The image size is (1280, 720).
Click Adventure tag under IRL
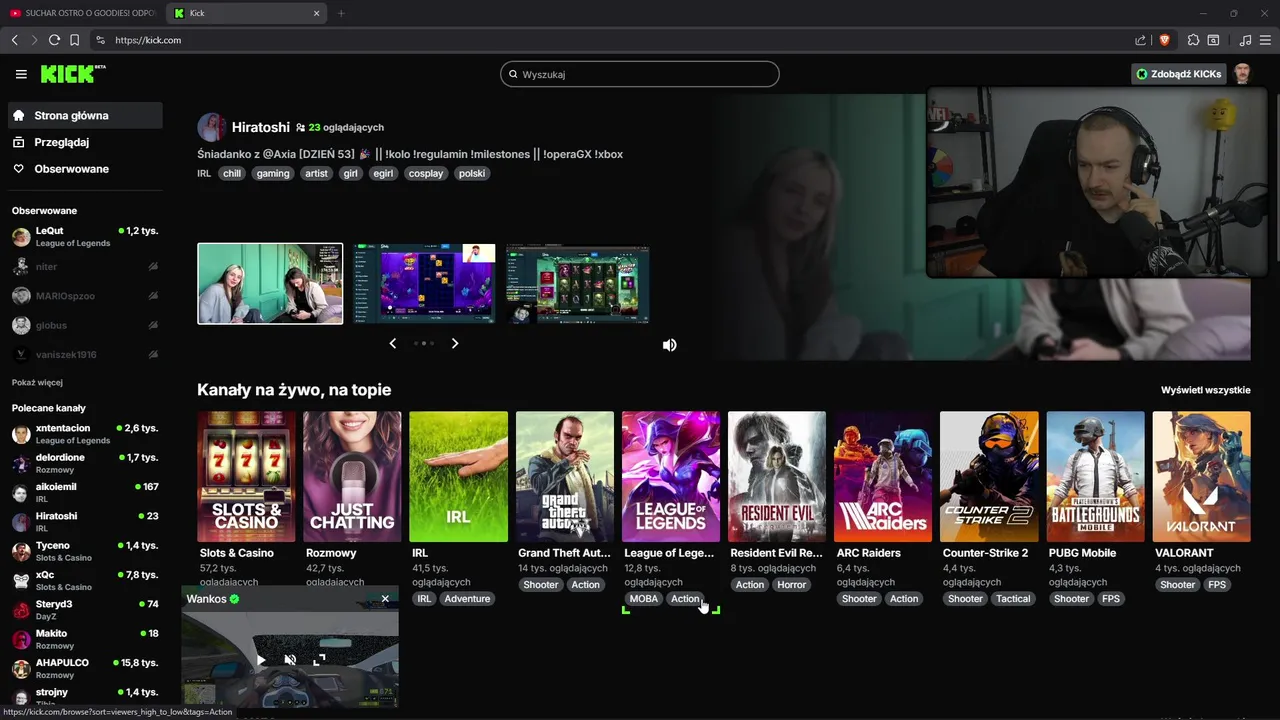coord(467,599)
